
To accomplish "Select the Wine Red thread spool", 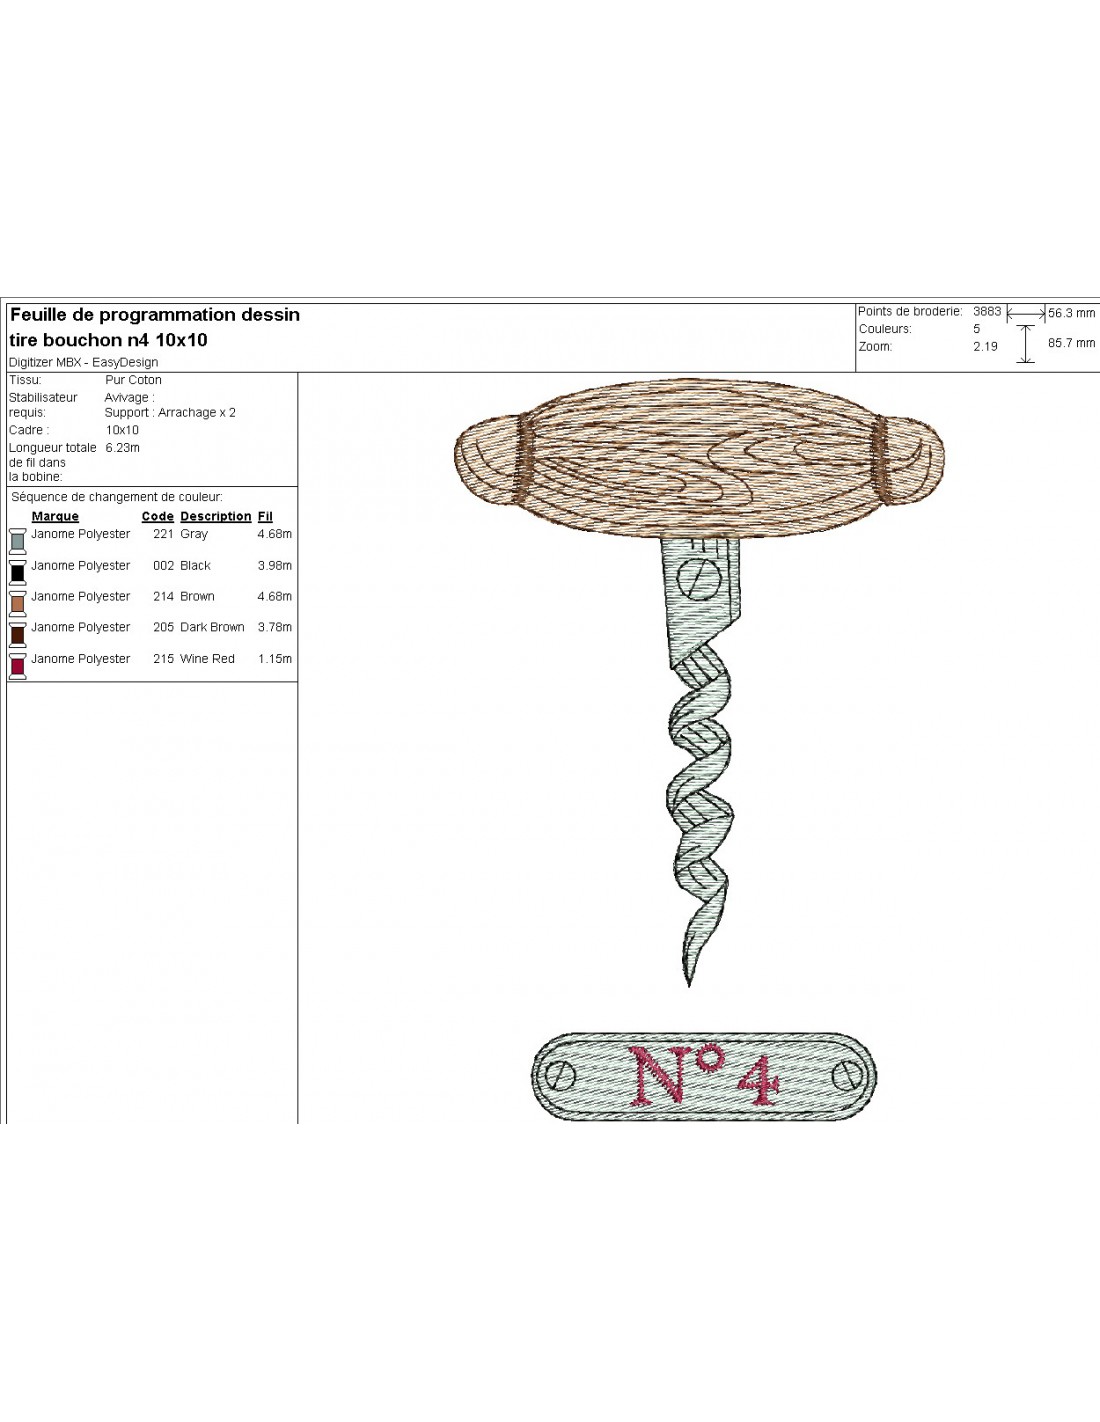I will pyautogui.click(x=17, y=666).
